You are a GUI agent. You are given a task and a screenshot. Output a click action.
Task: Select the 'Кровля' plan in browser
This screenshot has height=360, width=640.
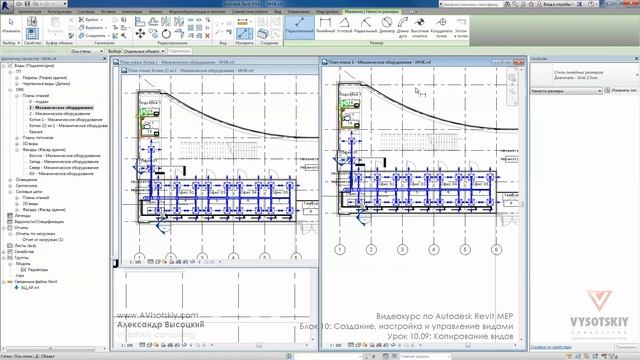[36, 132]
